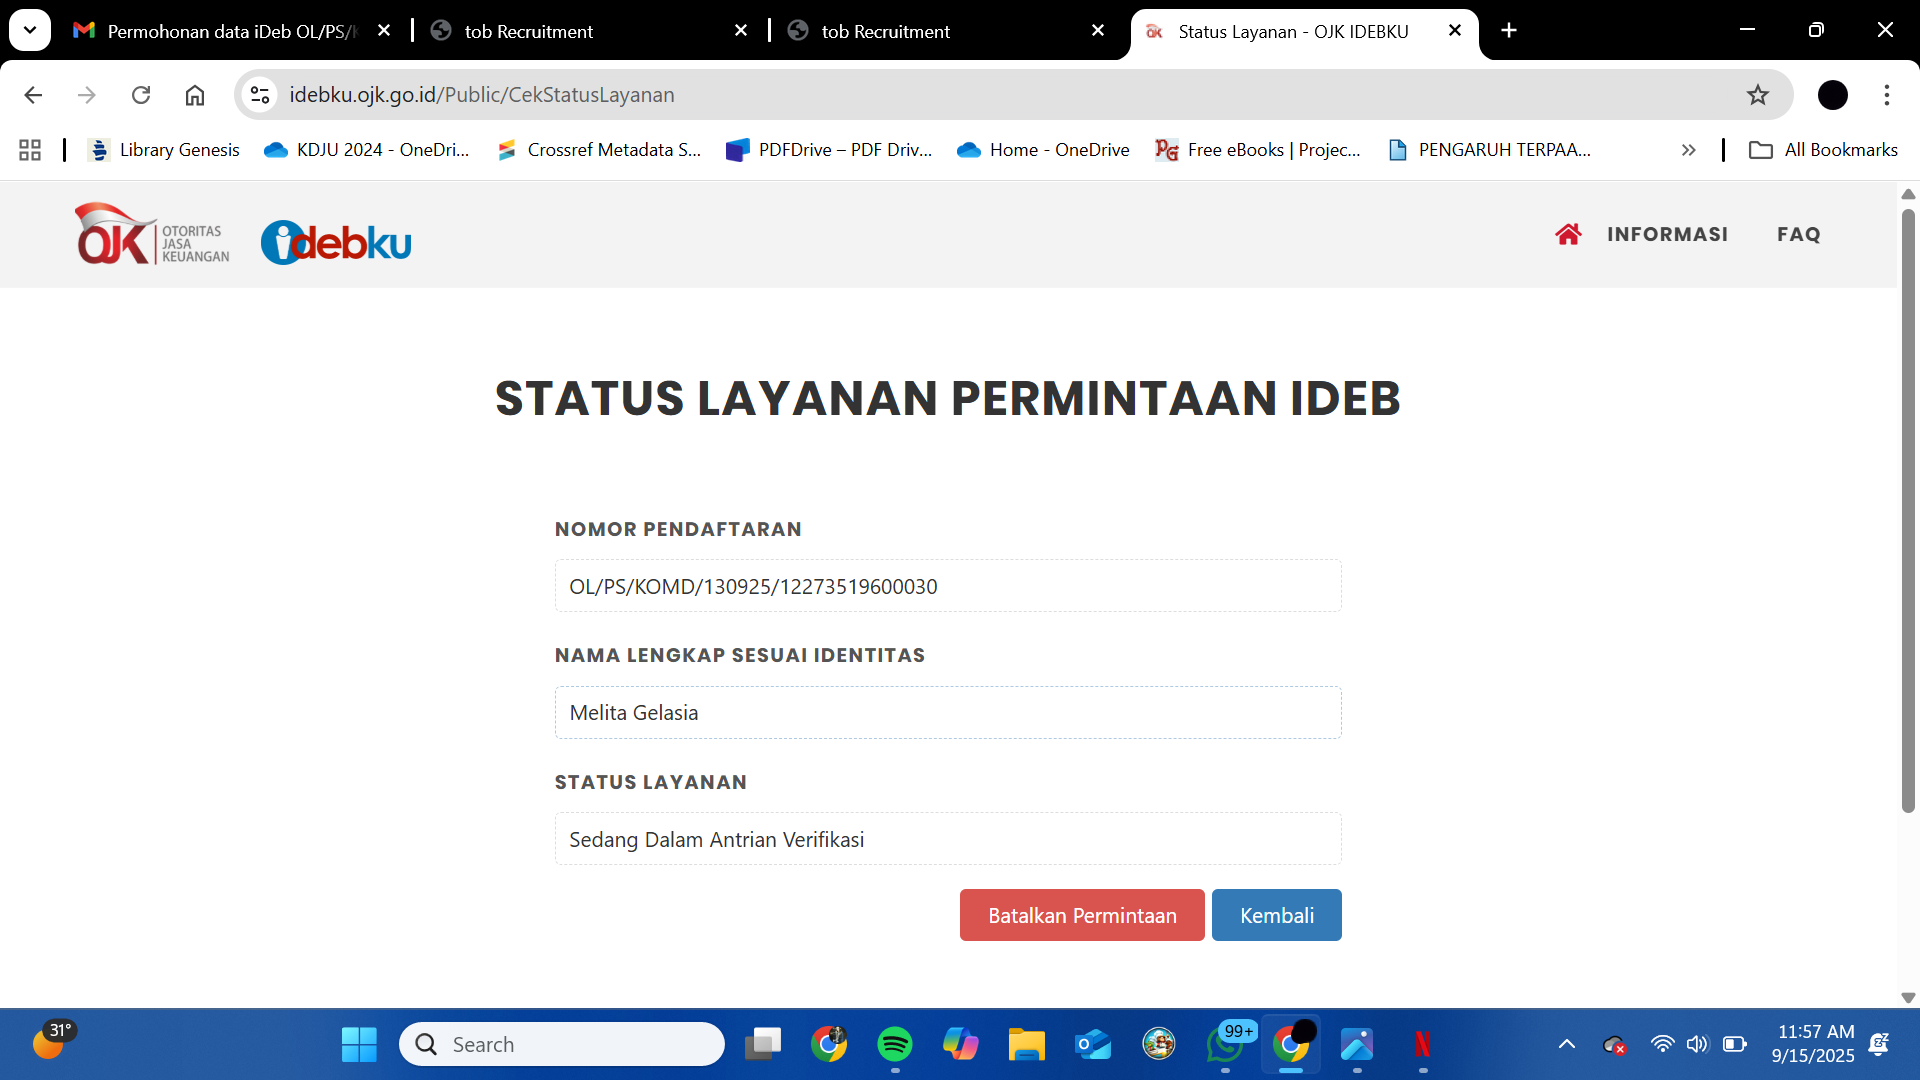Click the red home icon in navbar
The image size is (1920, 1080).
tap(1568, 234)
